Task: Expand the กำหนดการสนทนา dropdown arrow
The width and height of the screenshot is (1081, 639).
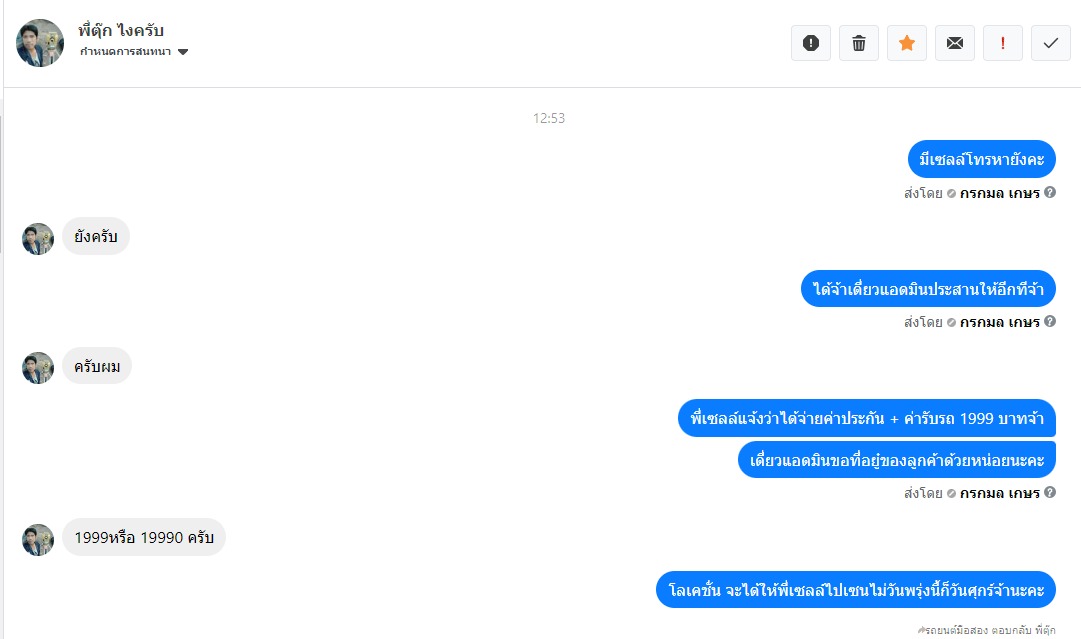Action: (x=183, y=52)
